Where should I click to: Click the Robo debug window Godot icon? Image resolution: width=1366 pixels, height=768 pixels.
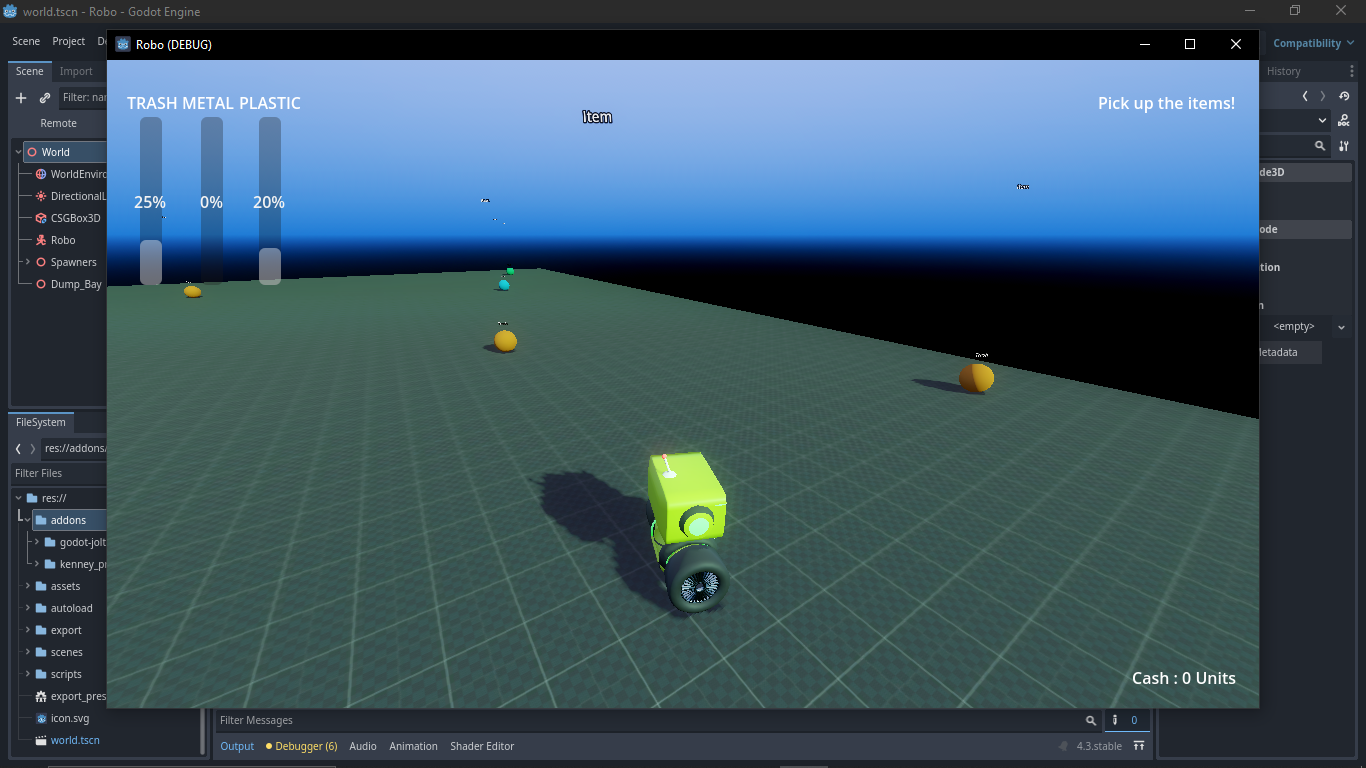[124, 44]
